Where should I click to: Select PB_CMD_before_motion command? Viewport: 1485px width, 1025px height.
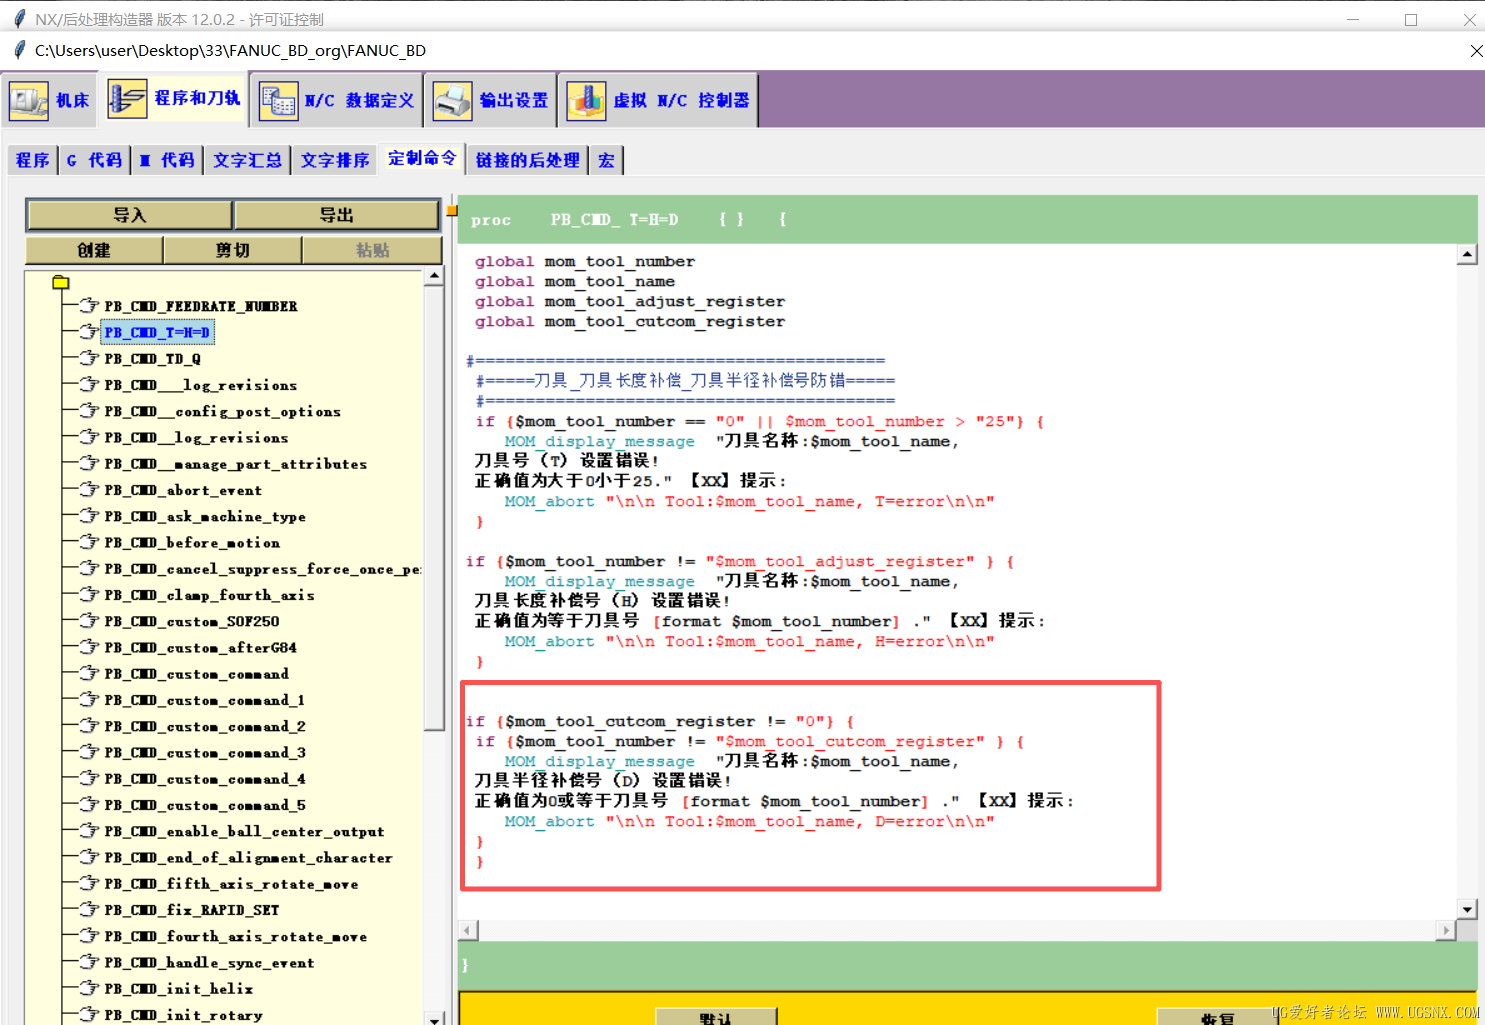pyautogui.click(x=192, y=542)
